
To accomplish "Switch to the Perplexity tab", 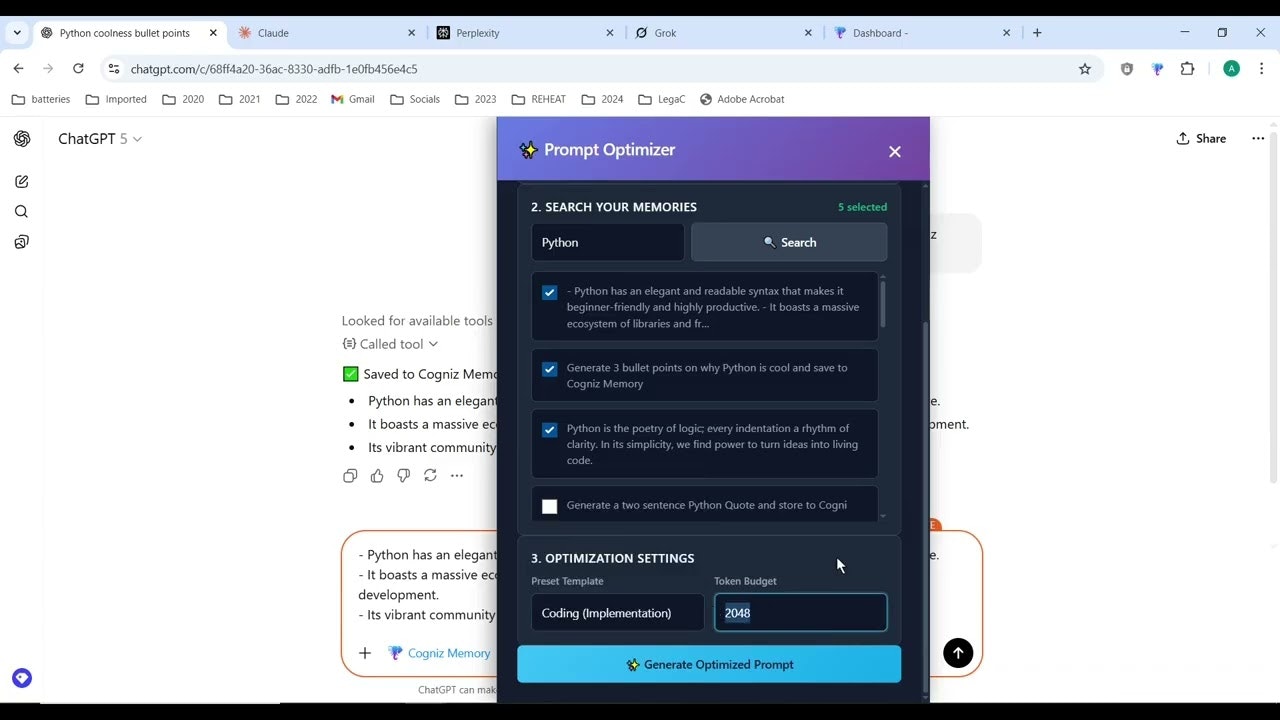I will [525, 33].
